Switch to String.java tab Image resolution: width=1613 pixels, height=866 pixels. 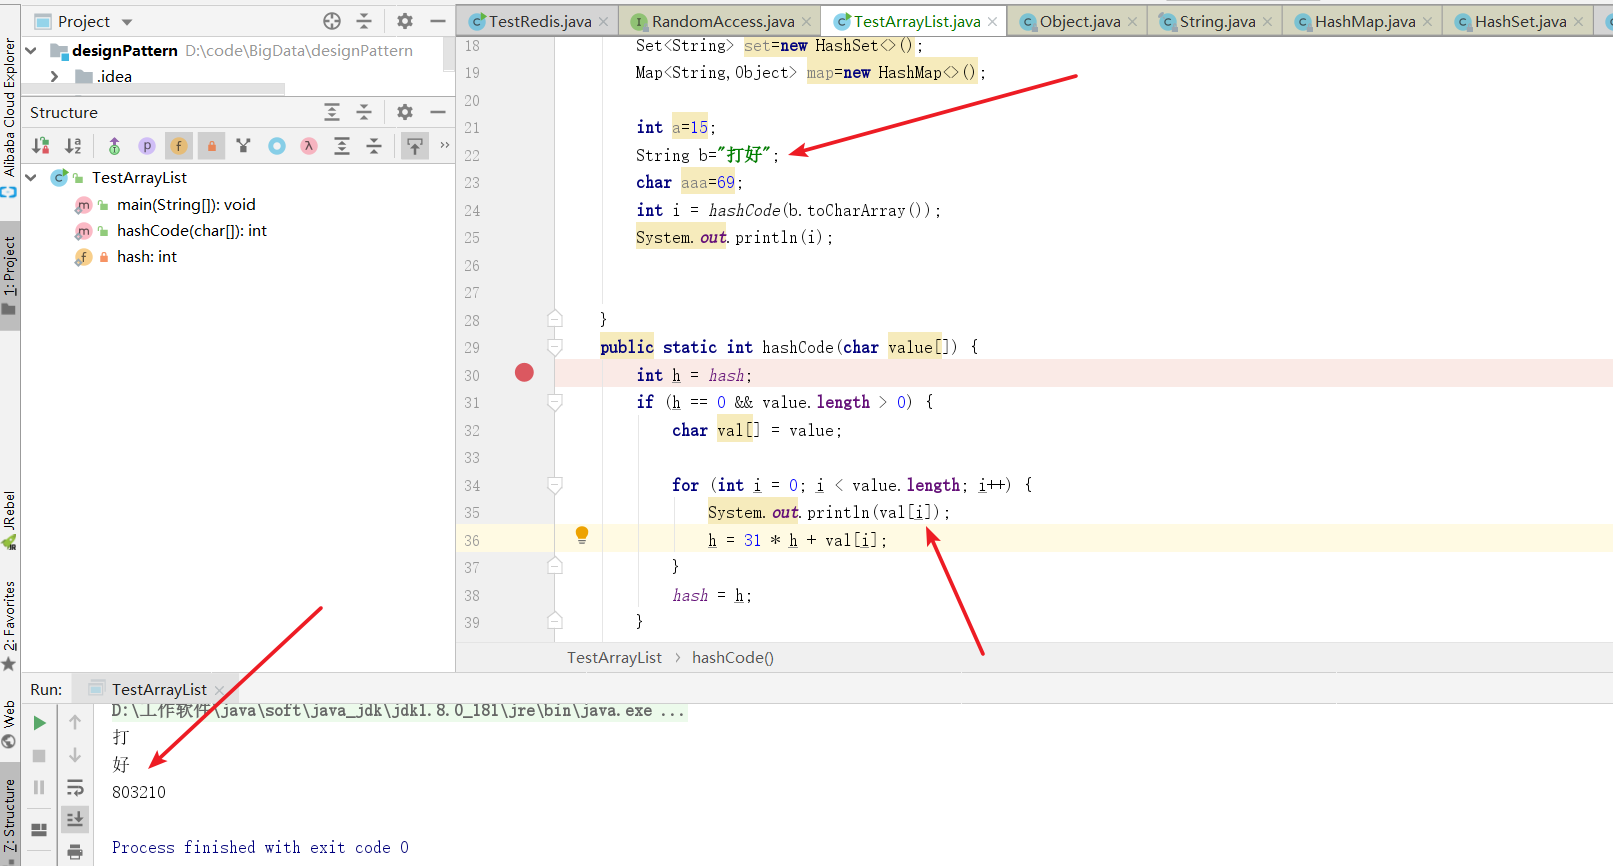point(1217,21)
